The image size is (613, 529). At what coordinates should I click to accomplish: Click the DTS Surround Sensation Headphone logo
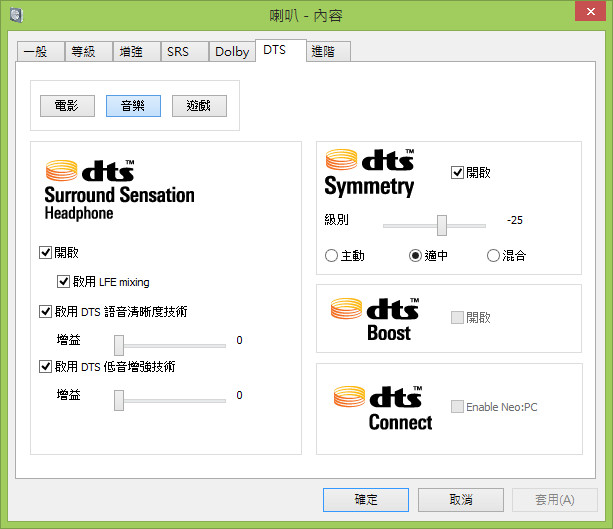[119, 190]
